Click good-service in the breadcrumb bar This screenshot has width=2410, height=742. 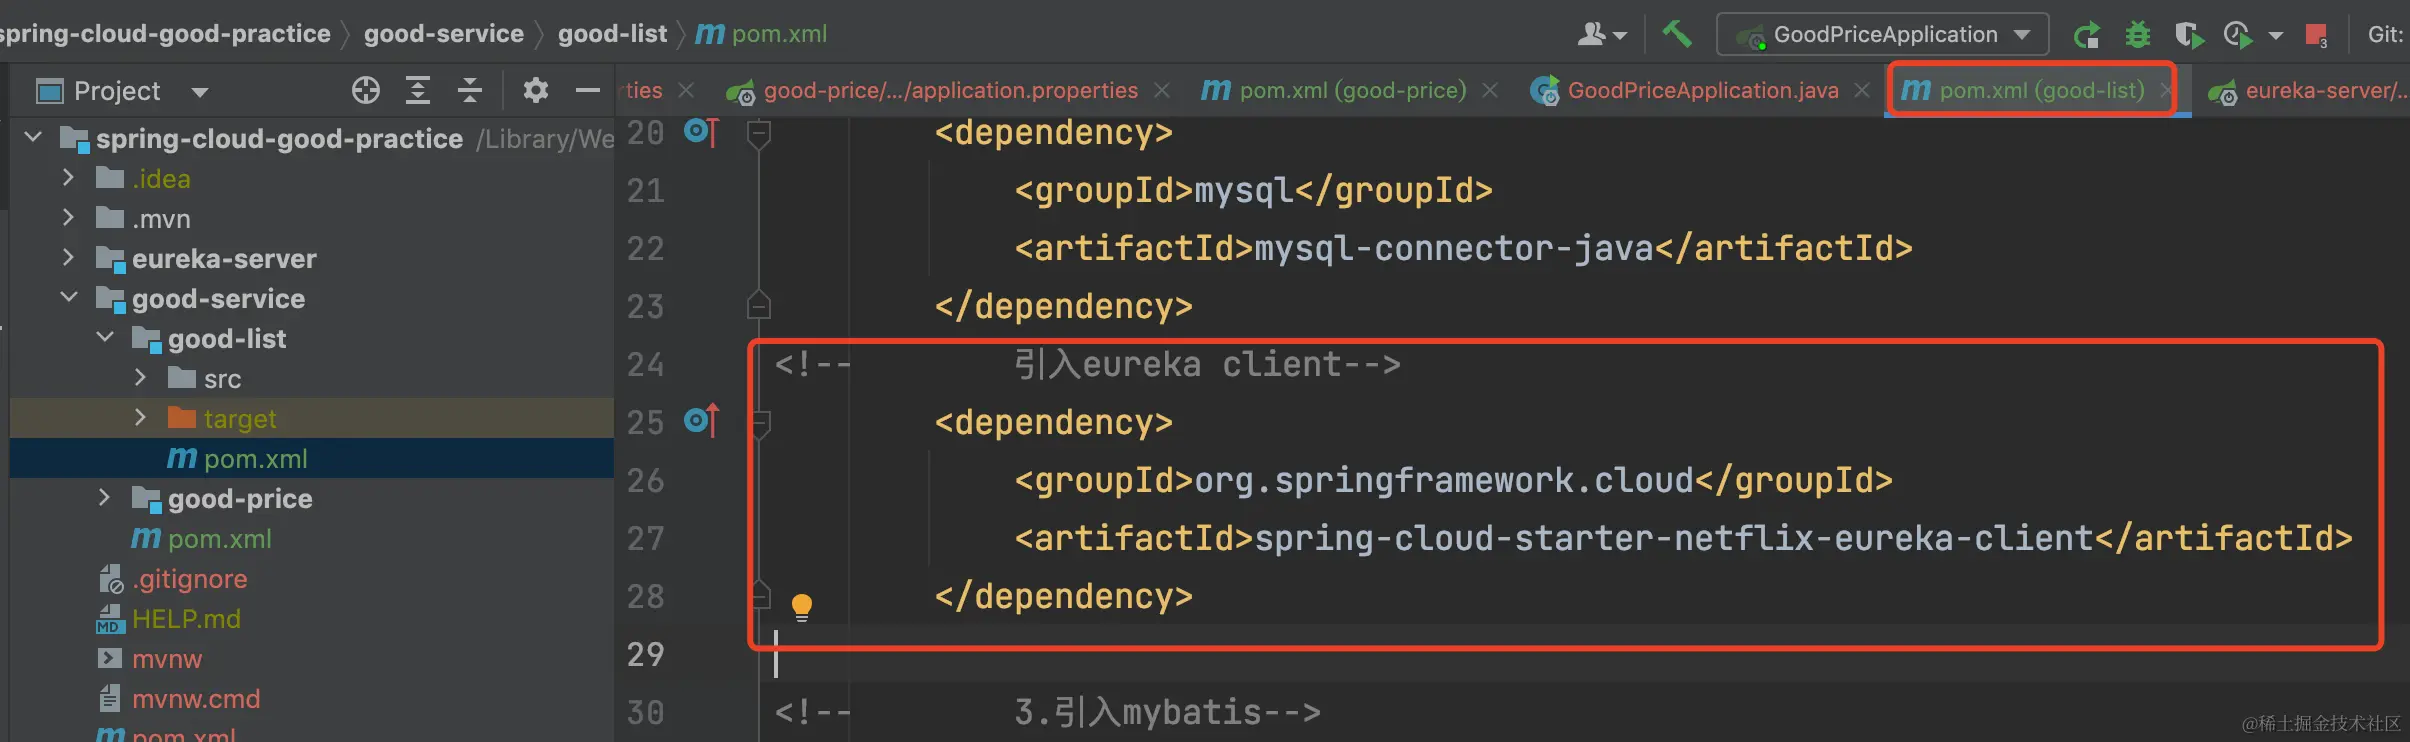[444, 34]
